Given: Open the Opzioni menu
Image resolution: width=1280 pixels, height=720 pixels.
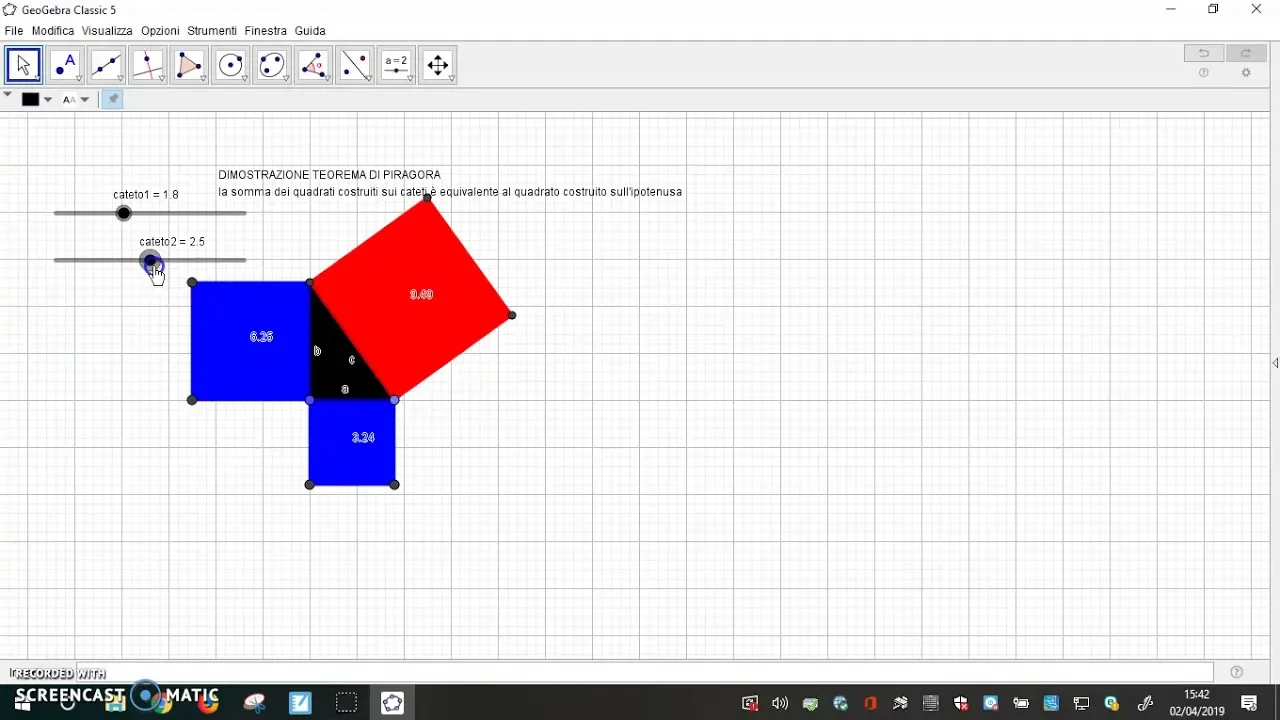Looking at the screenshot, I should pos(160,31).
